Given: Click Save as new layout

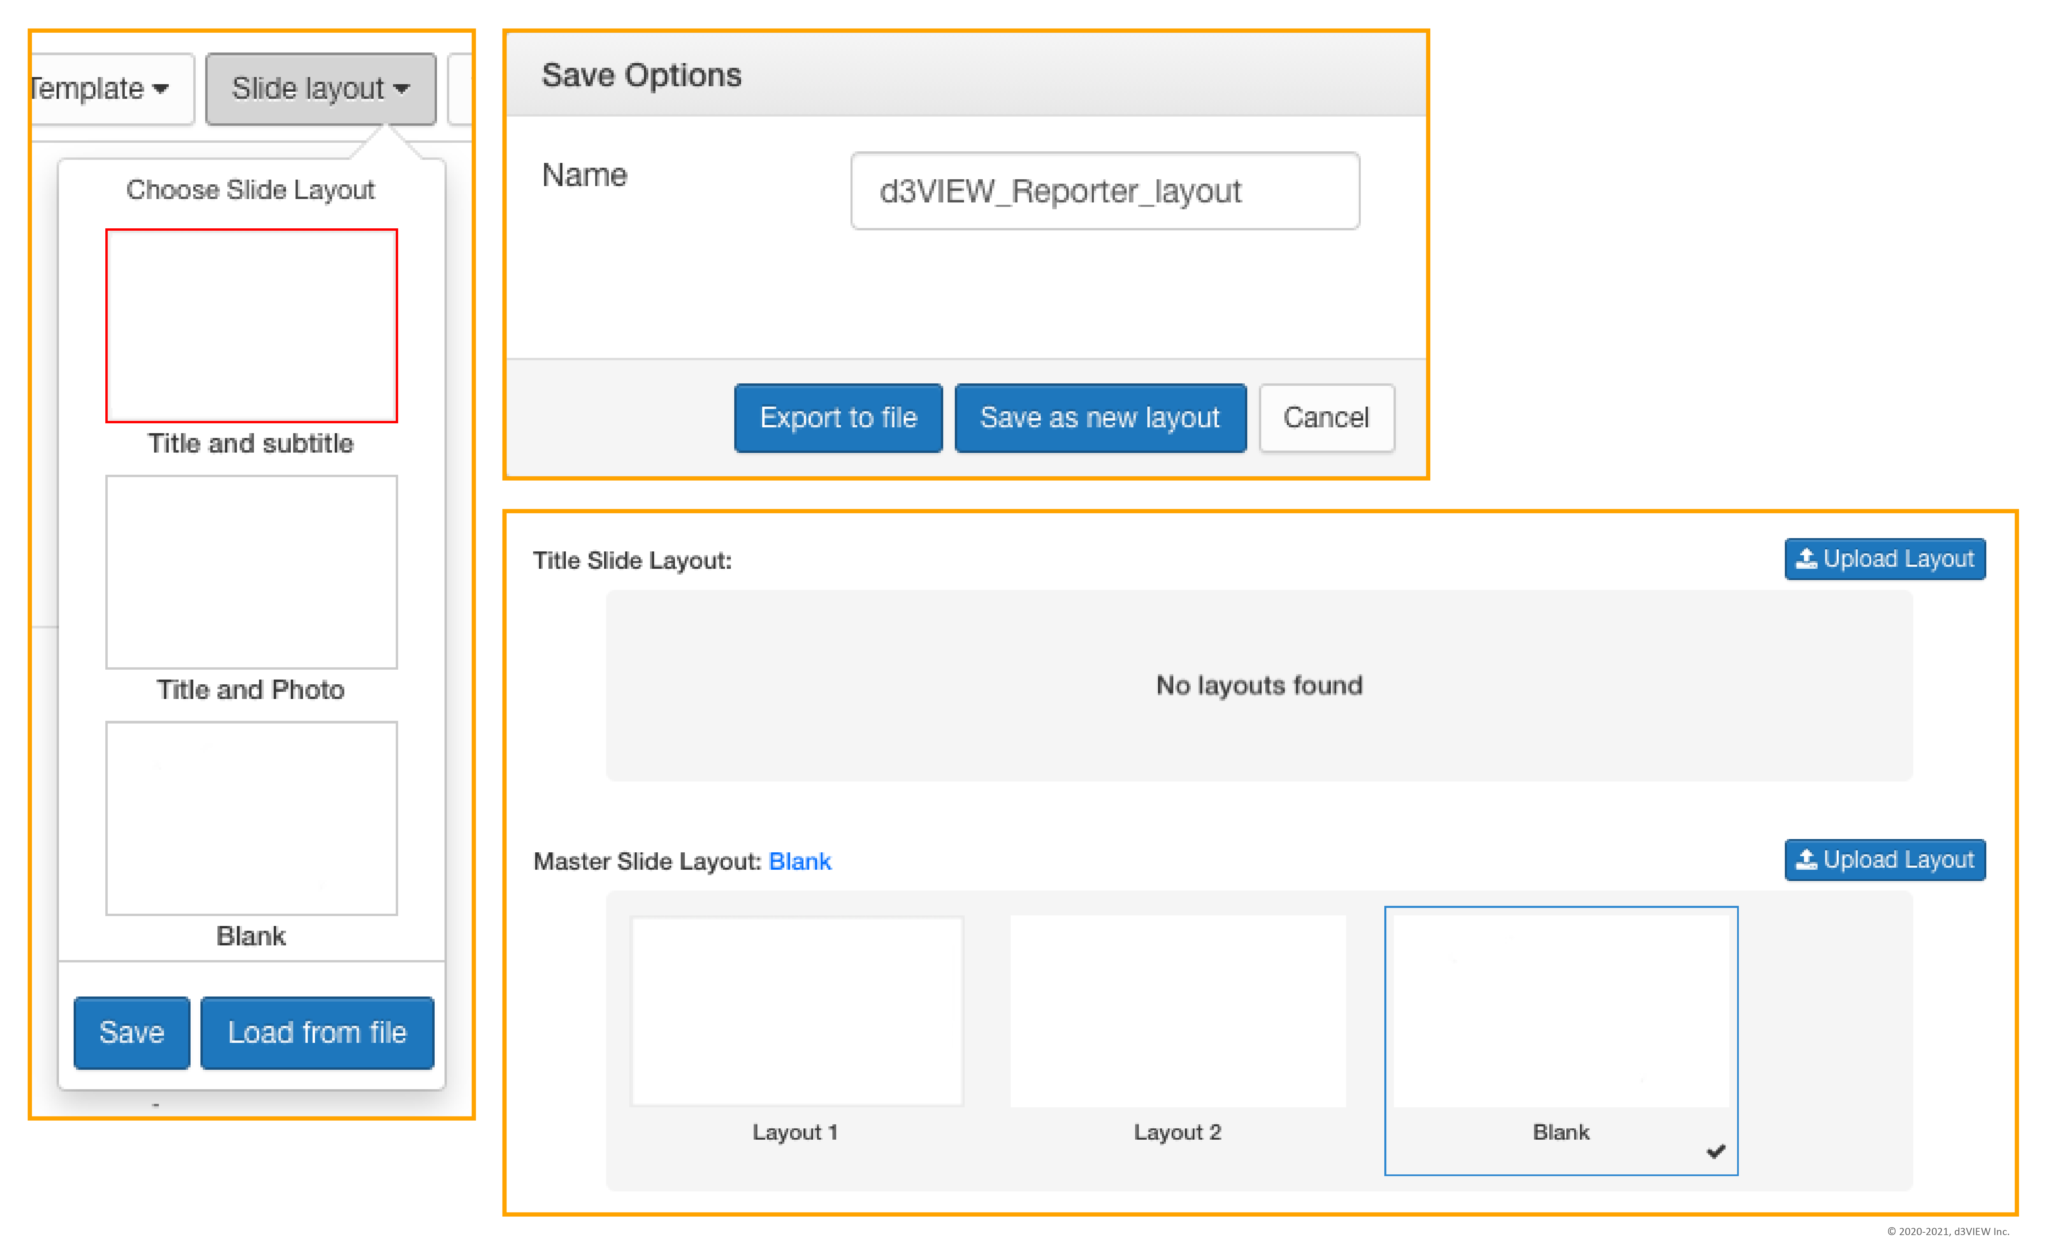Looking at the screenshot, I should [x=1100, y=418].
